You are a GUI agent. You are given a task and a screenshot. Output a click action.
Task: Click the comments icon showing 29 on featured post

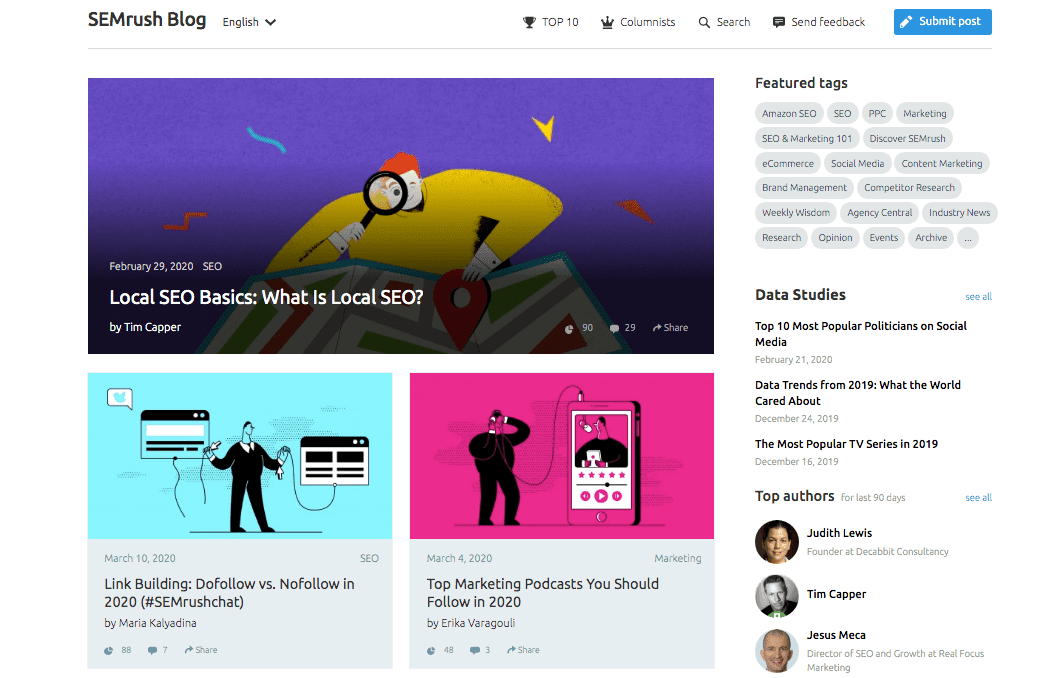614,328
